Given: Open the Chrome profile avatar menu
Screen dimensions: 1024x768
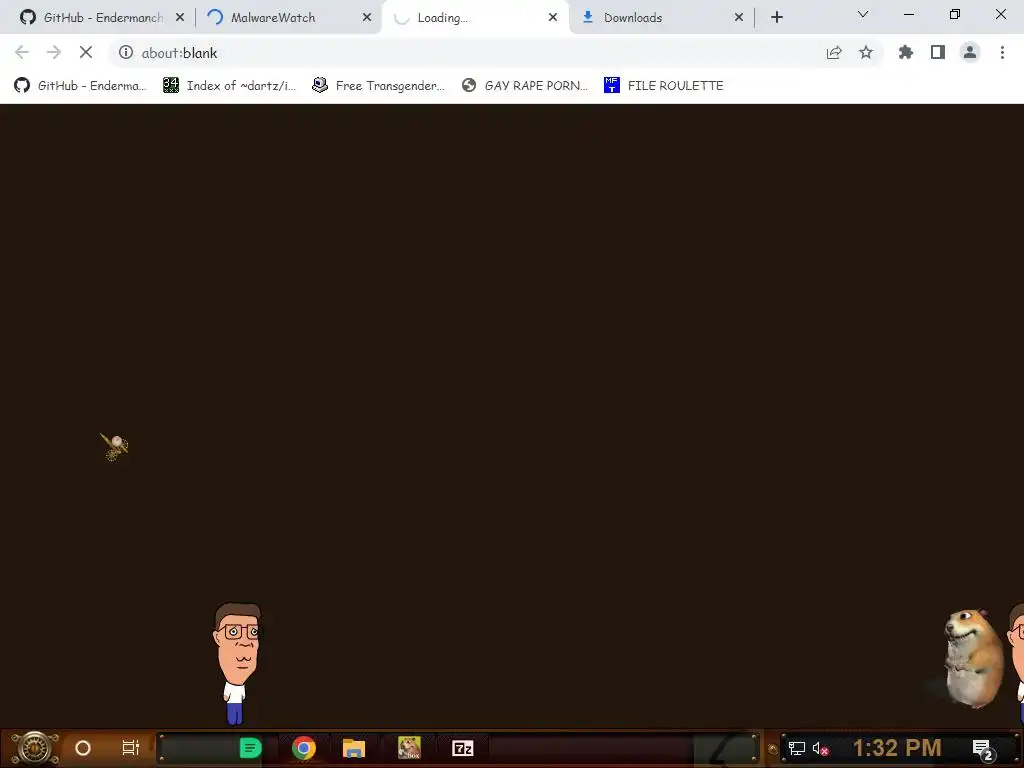Looking at the screenshot, I should click(970, 52).
